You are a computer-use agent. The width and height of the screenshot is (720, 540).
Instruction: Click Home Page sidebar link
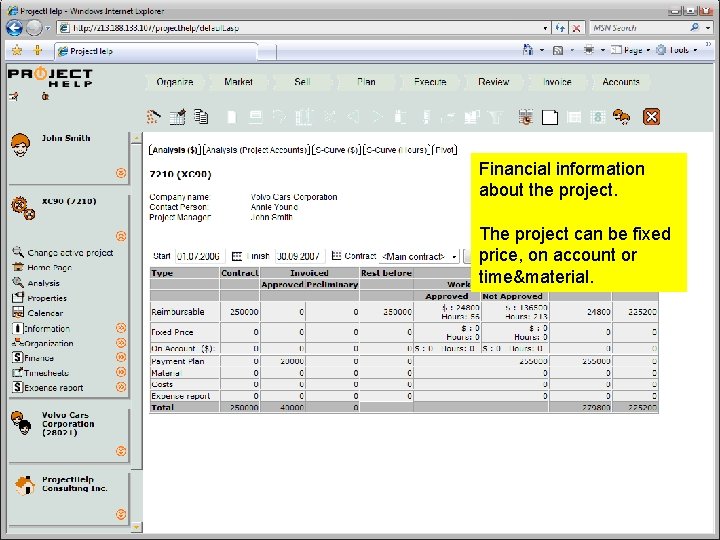coord(49,267)
